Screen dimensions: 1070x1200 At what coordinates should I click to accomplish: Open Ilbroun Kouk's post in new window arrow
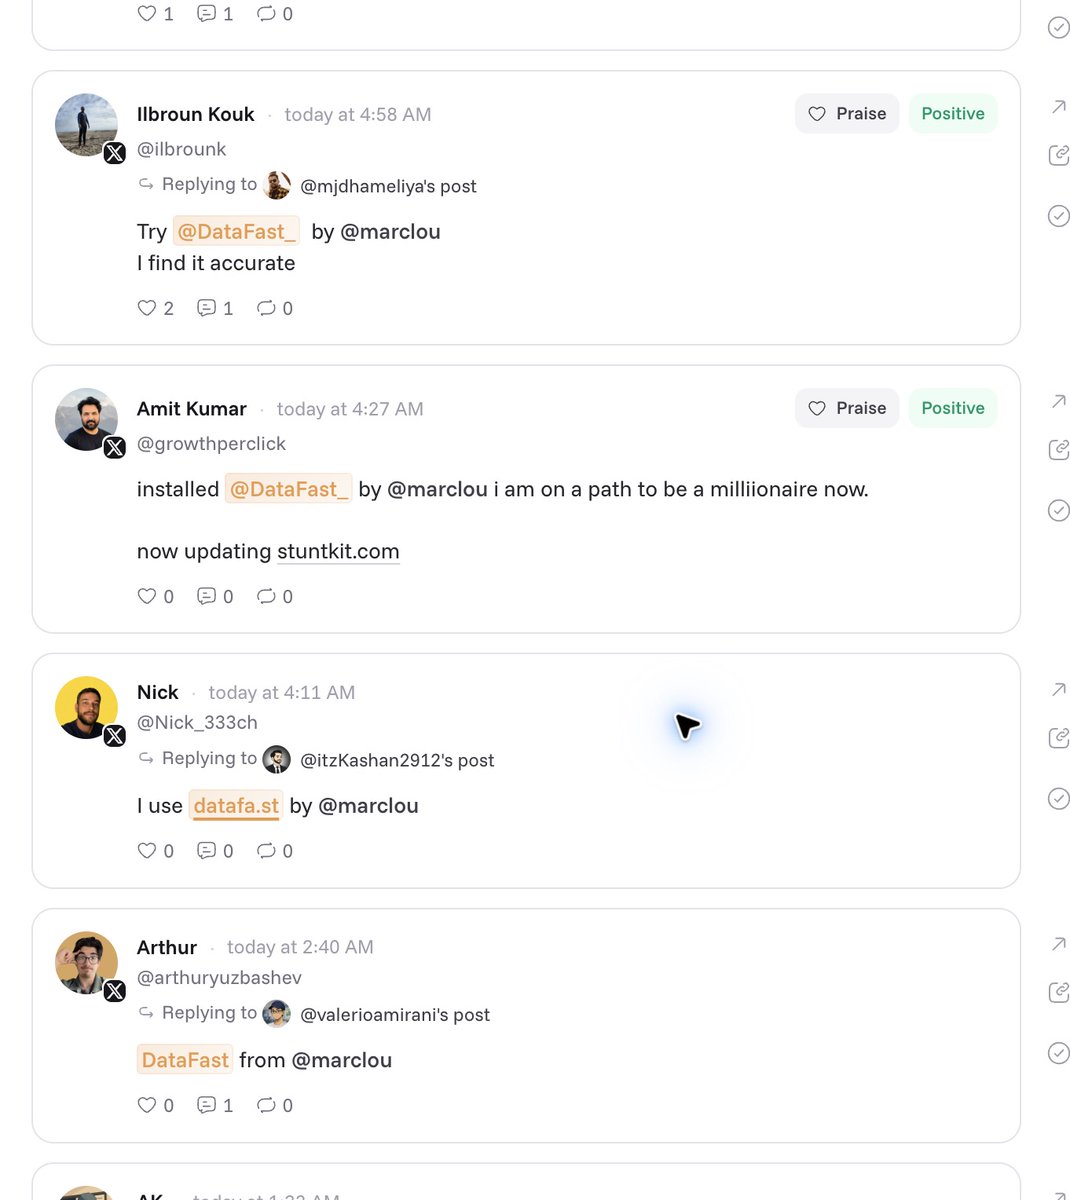(x=1058, y=107)
